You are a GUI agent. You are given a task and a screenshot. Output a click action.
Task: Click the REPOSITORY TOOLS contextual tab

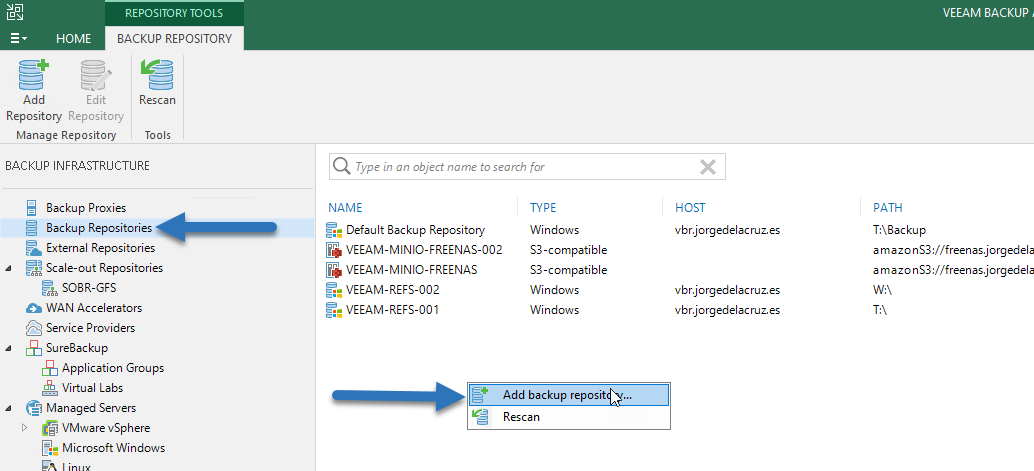[x=174, y=13]
